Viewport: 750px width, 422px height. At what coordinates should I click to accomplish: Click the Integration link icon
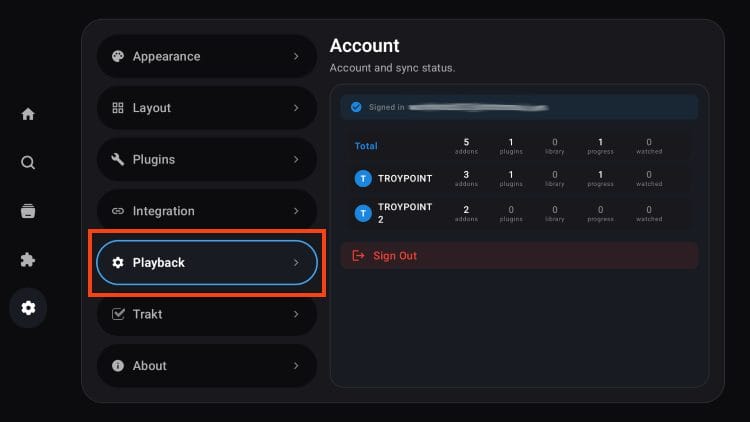[x=118, y=211]
